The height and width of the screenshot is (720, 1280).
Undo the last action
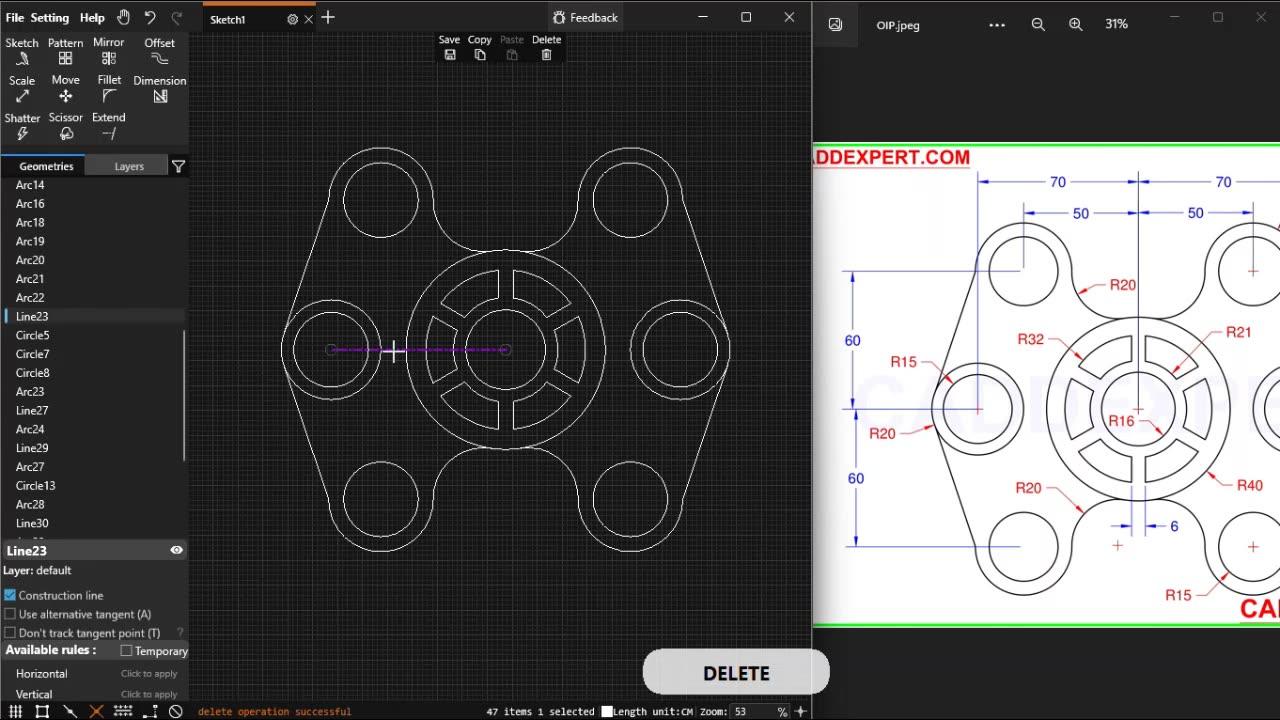coord(150,17)
